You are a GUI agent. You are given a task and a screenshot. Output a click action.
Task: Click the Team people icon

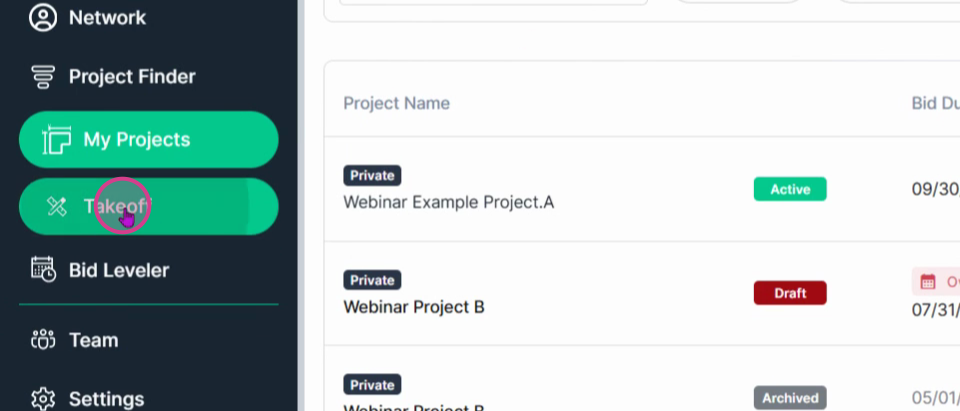pos(43,340)
